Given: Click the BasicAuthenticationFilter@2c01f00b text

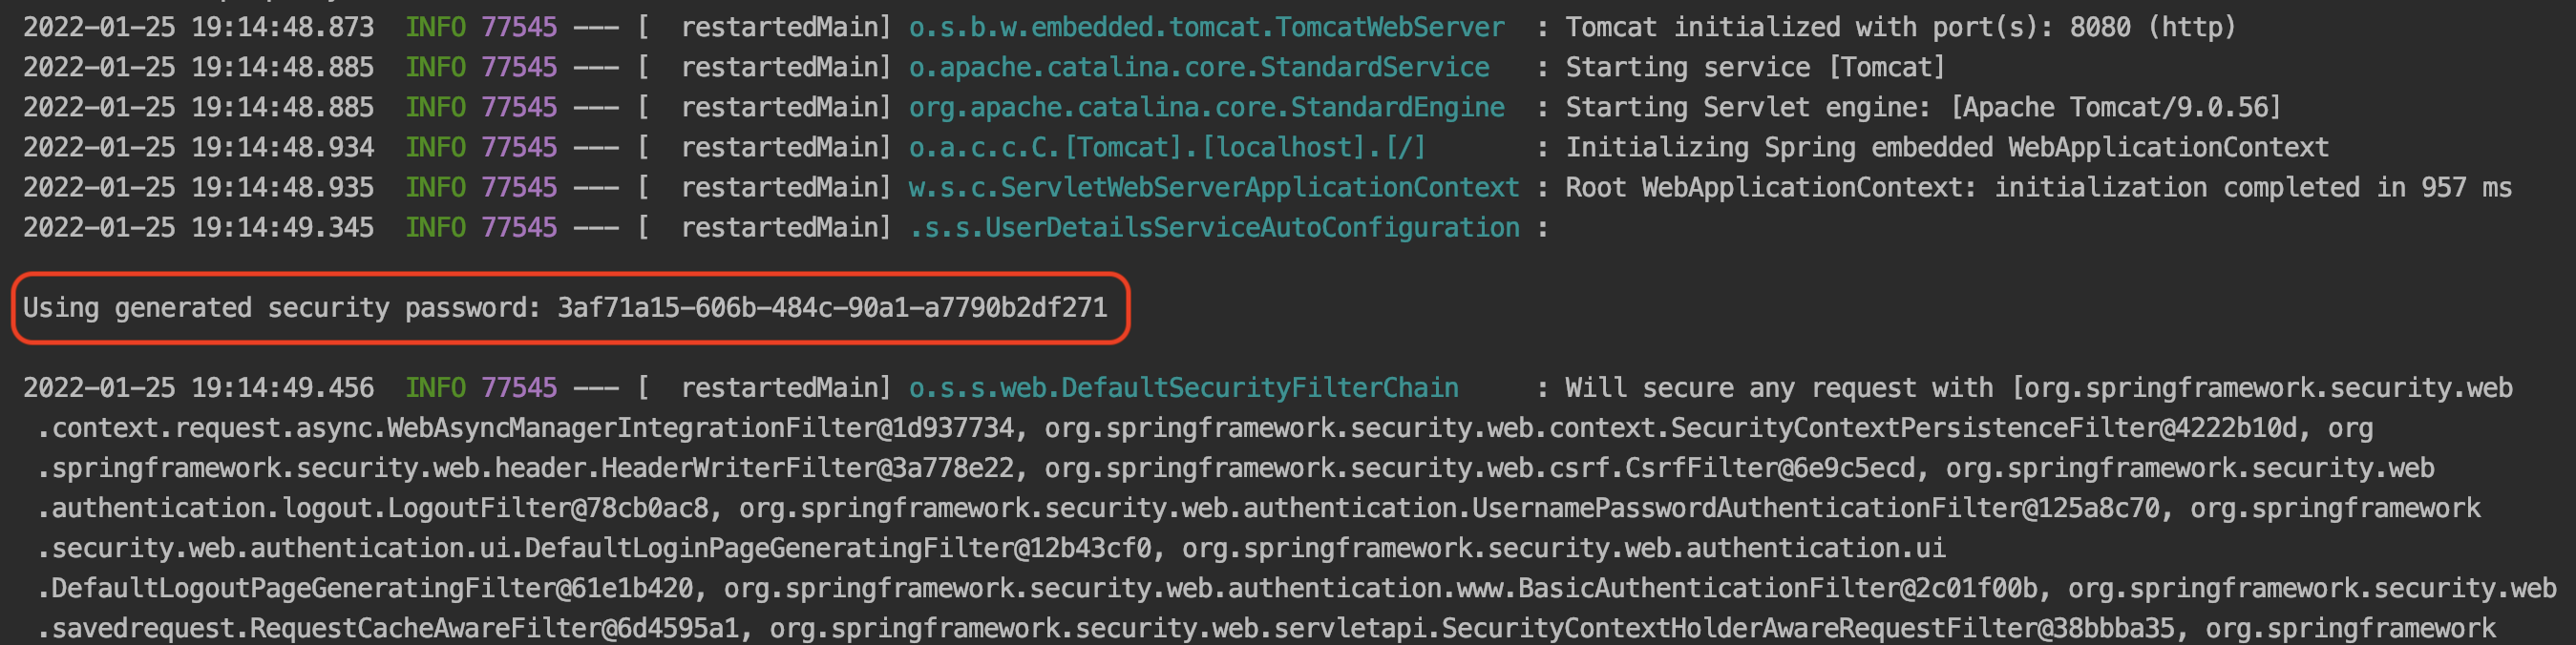Looking at the screenshot, I should pos(1777,588).
